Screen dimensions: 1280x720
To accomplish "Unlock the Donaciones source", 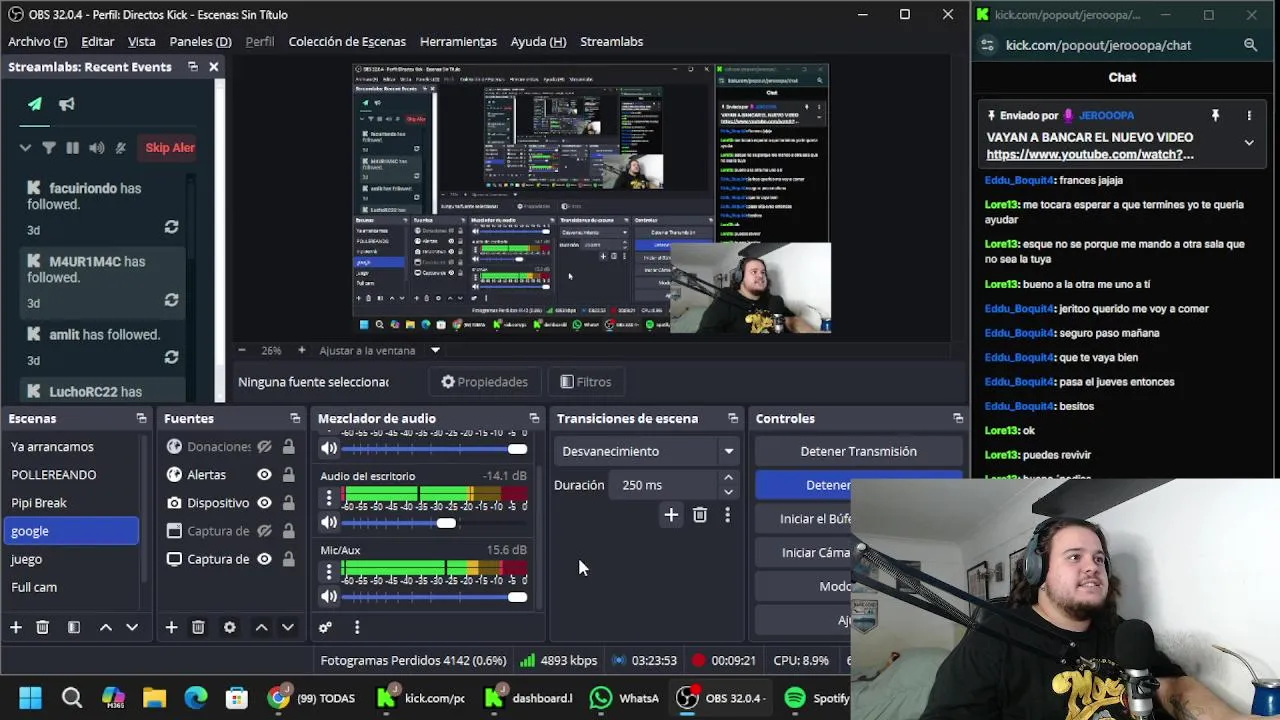I will (x=288, y=447).
